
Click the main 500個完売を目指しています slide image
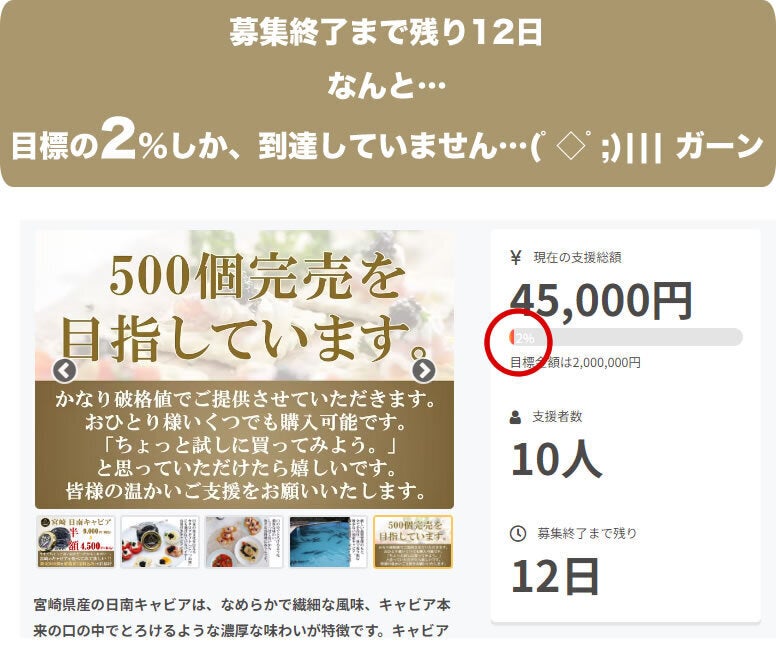pos(244,369)
